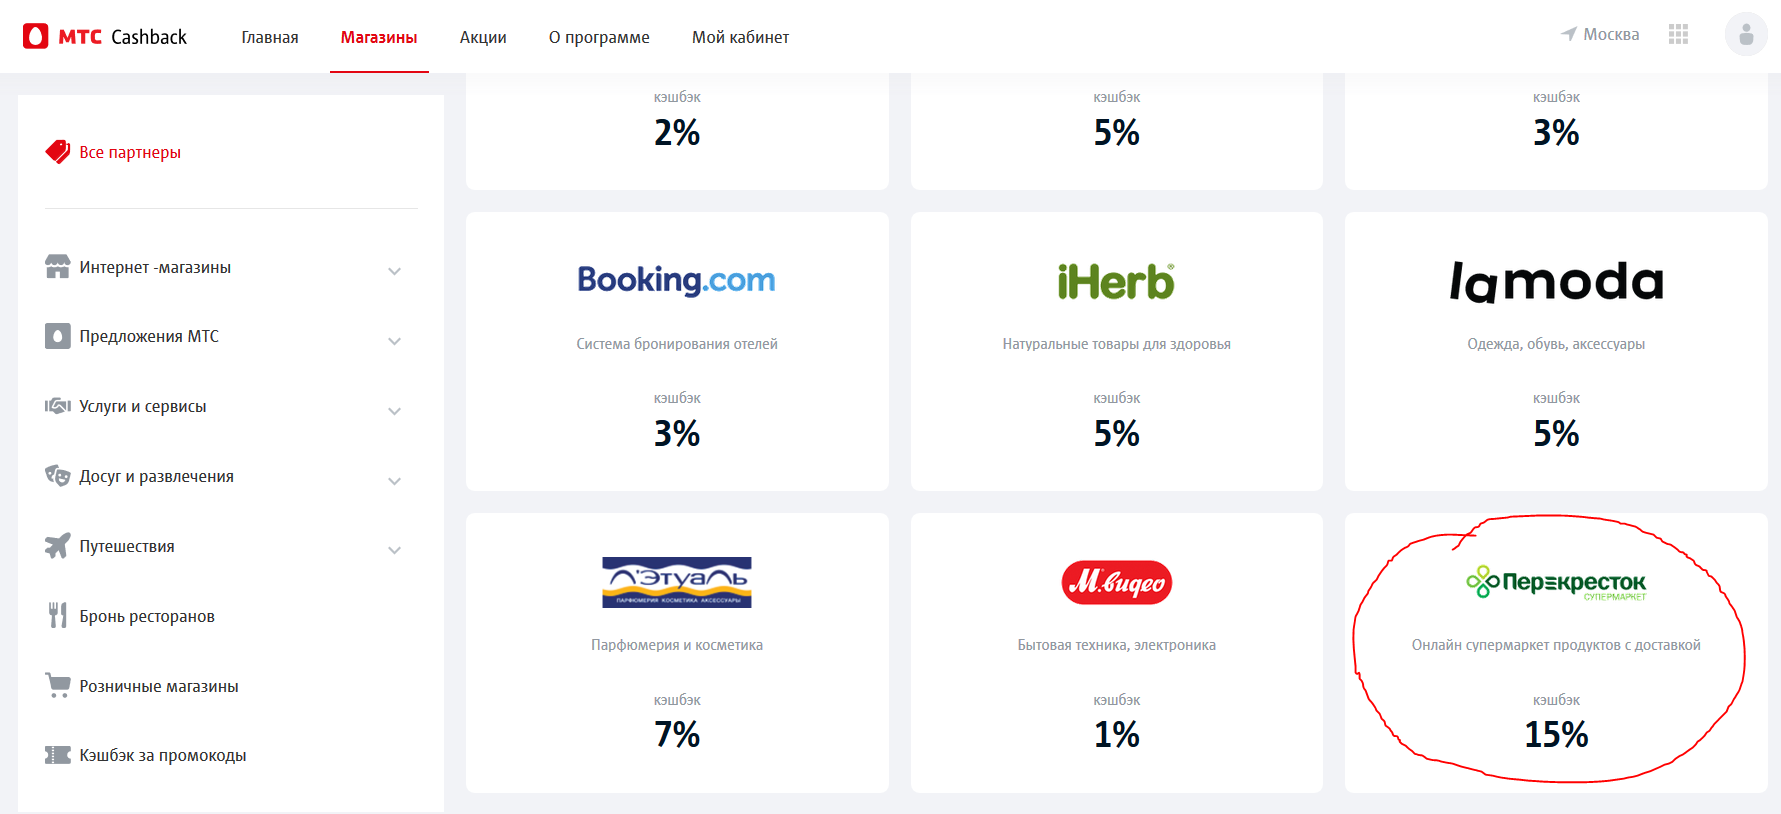
Task: Click the fork and knife restaurant icon
Action: 58,616
